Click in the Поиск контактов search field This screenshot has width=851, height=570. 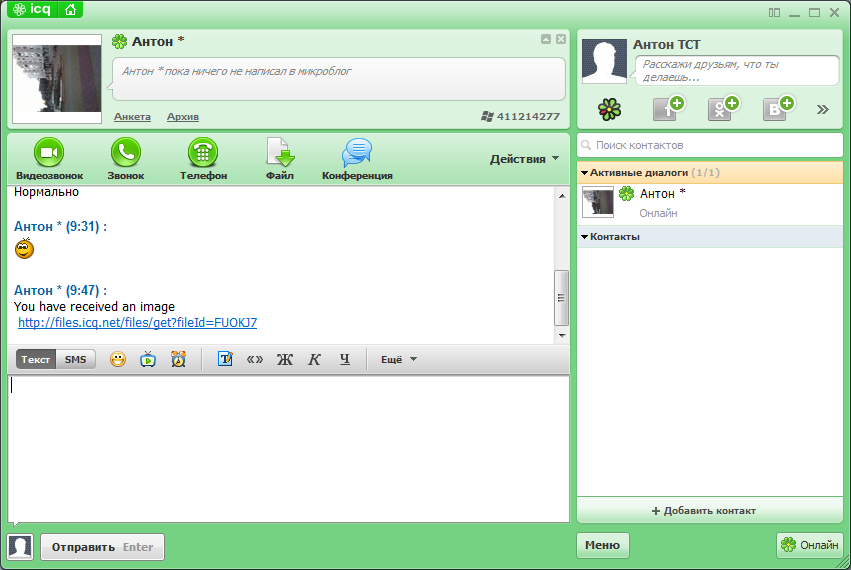coord(710,145)
